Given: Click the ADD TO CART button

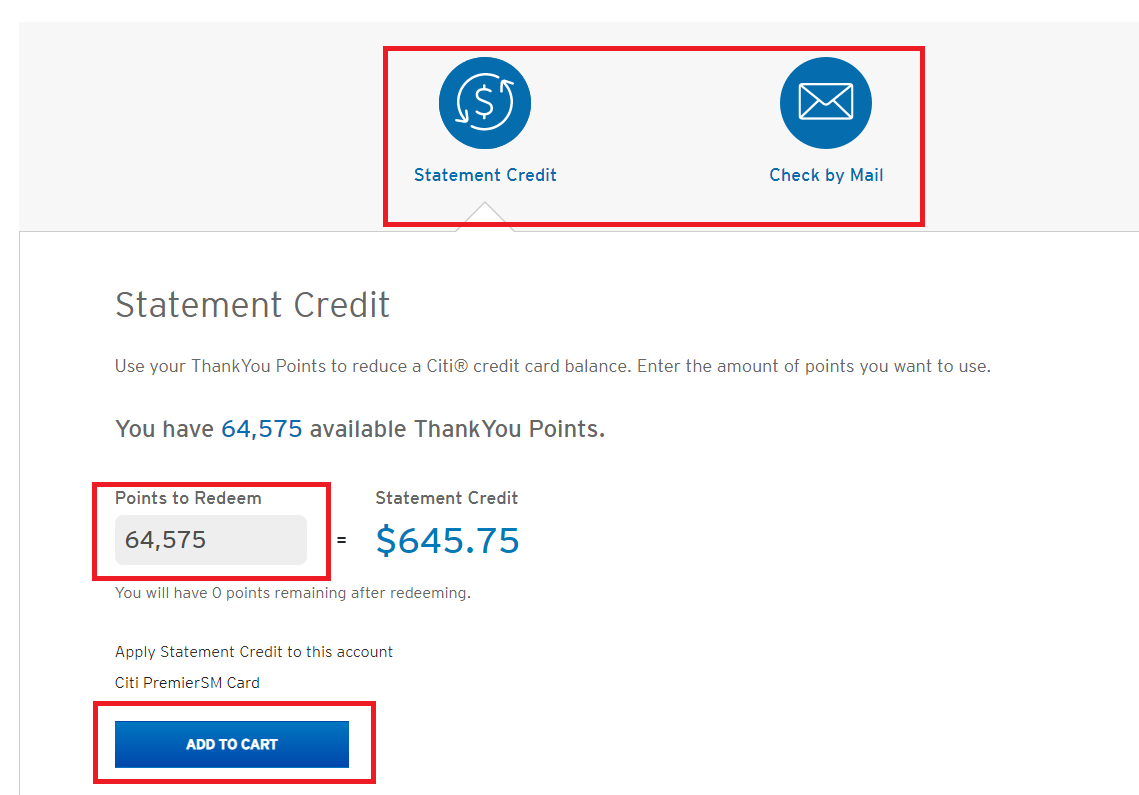Looking at the screenshot, I should 232,744.
